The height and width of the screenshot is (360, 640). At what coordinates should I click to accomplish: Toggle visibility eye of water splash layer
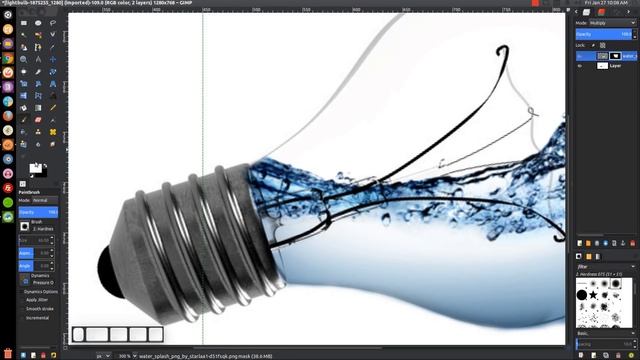(x=580, y=56)
